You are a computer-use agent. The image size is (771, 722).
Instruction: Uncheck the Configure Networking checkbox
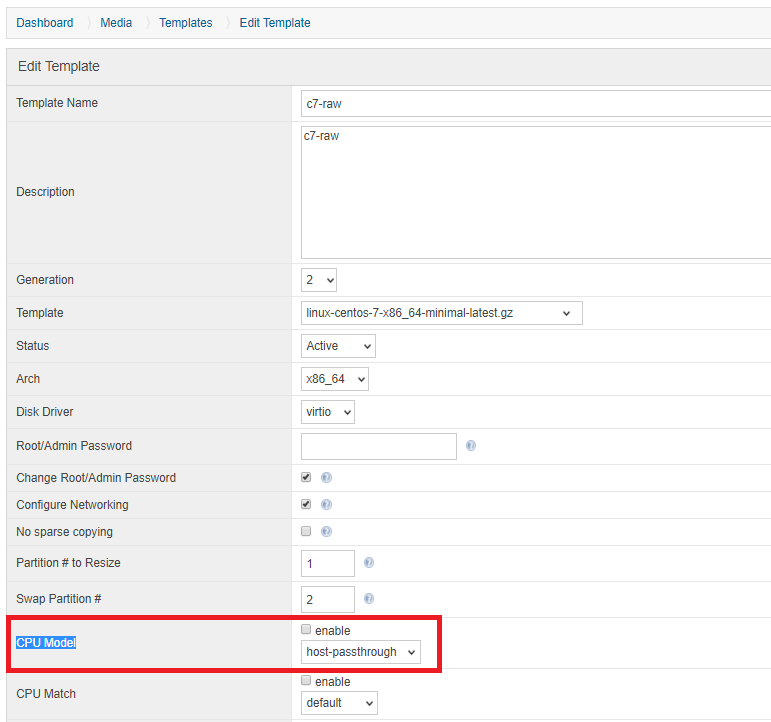pyautogui.click(x=306, y=505)
